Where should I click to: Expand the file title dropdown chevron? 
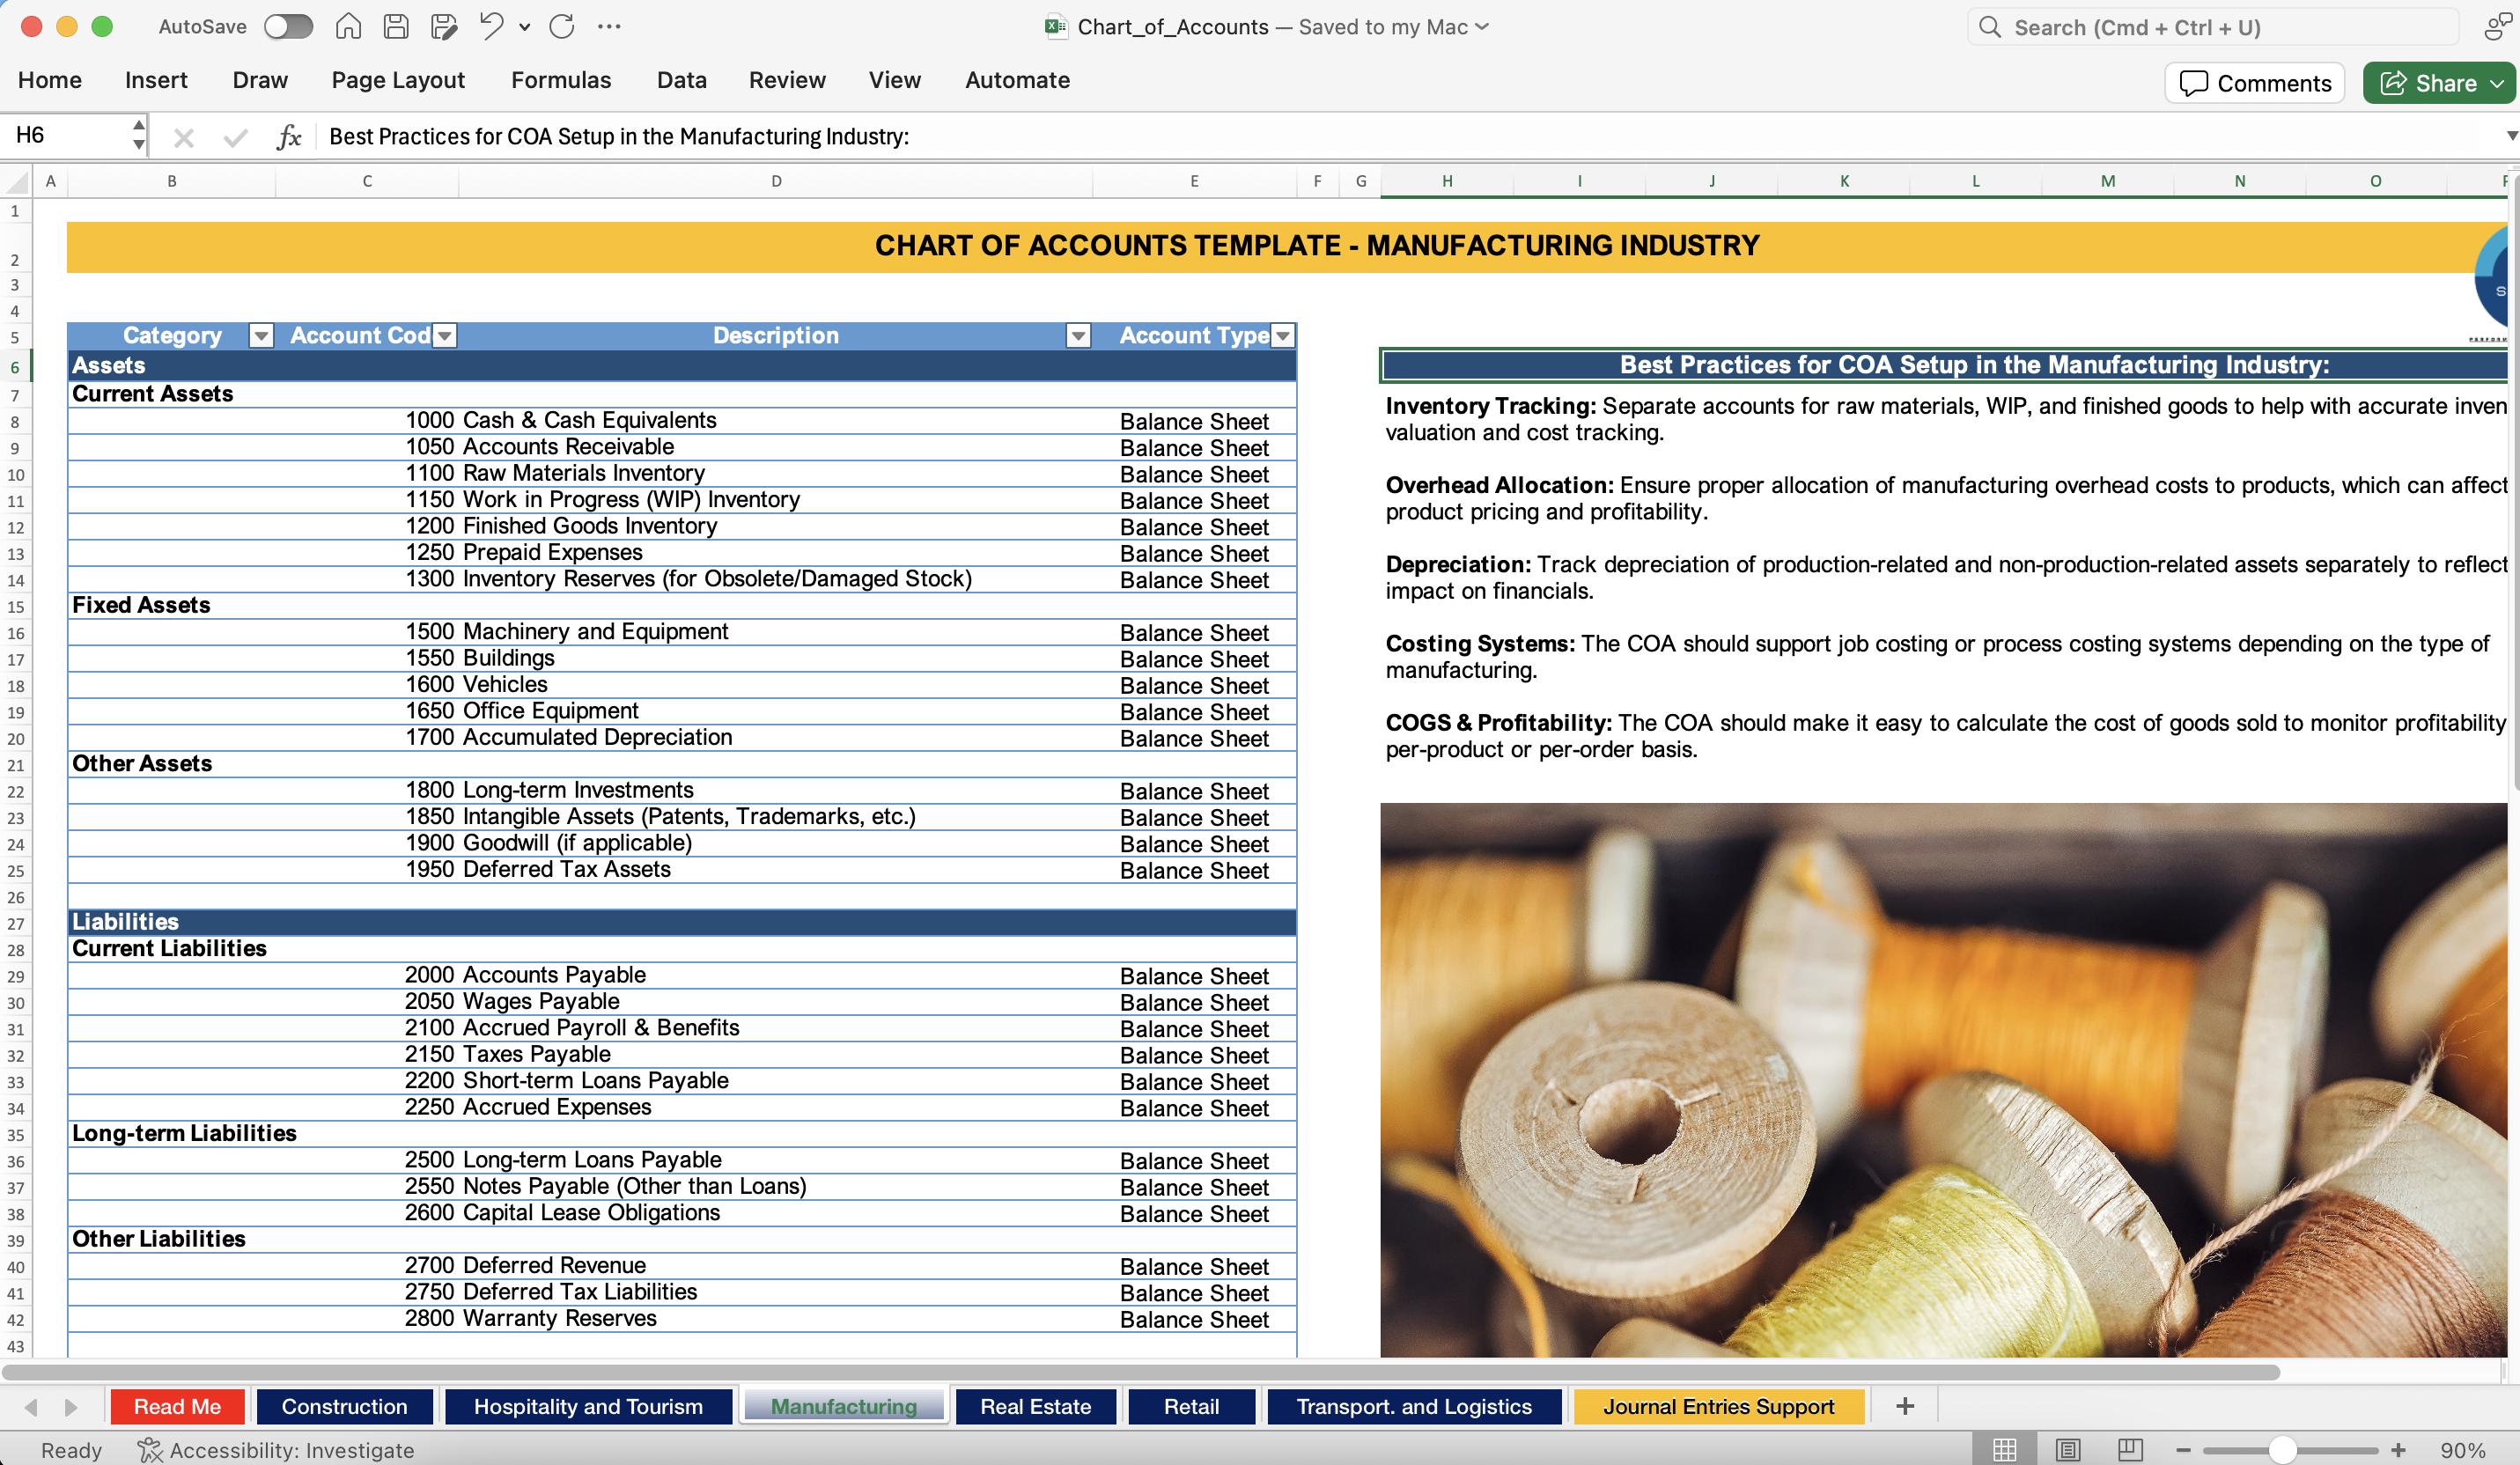pyautogui.click(x=1482, y=27)
